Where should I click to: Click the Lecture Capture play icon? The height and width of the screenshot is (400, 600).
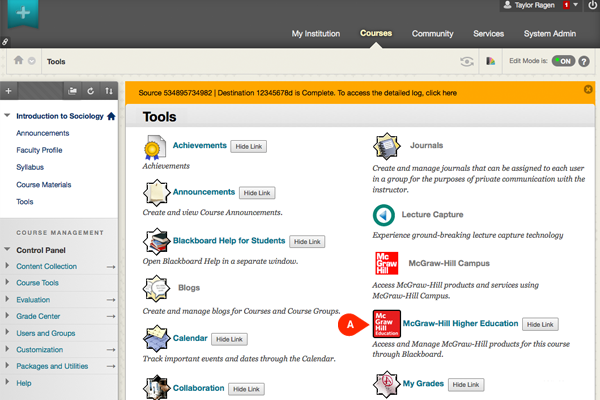tap(384, 215)
